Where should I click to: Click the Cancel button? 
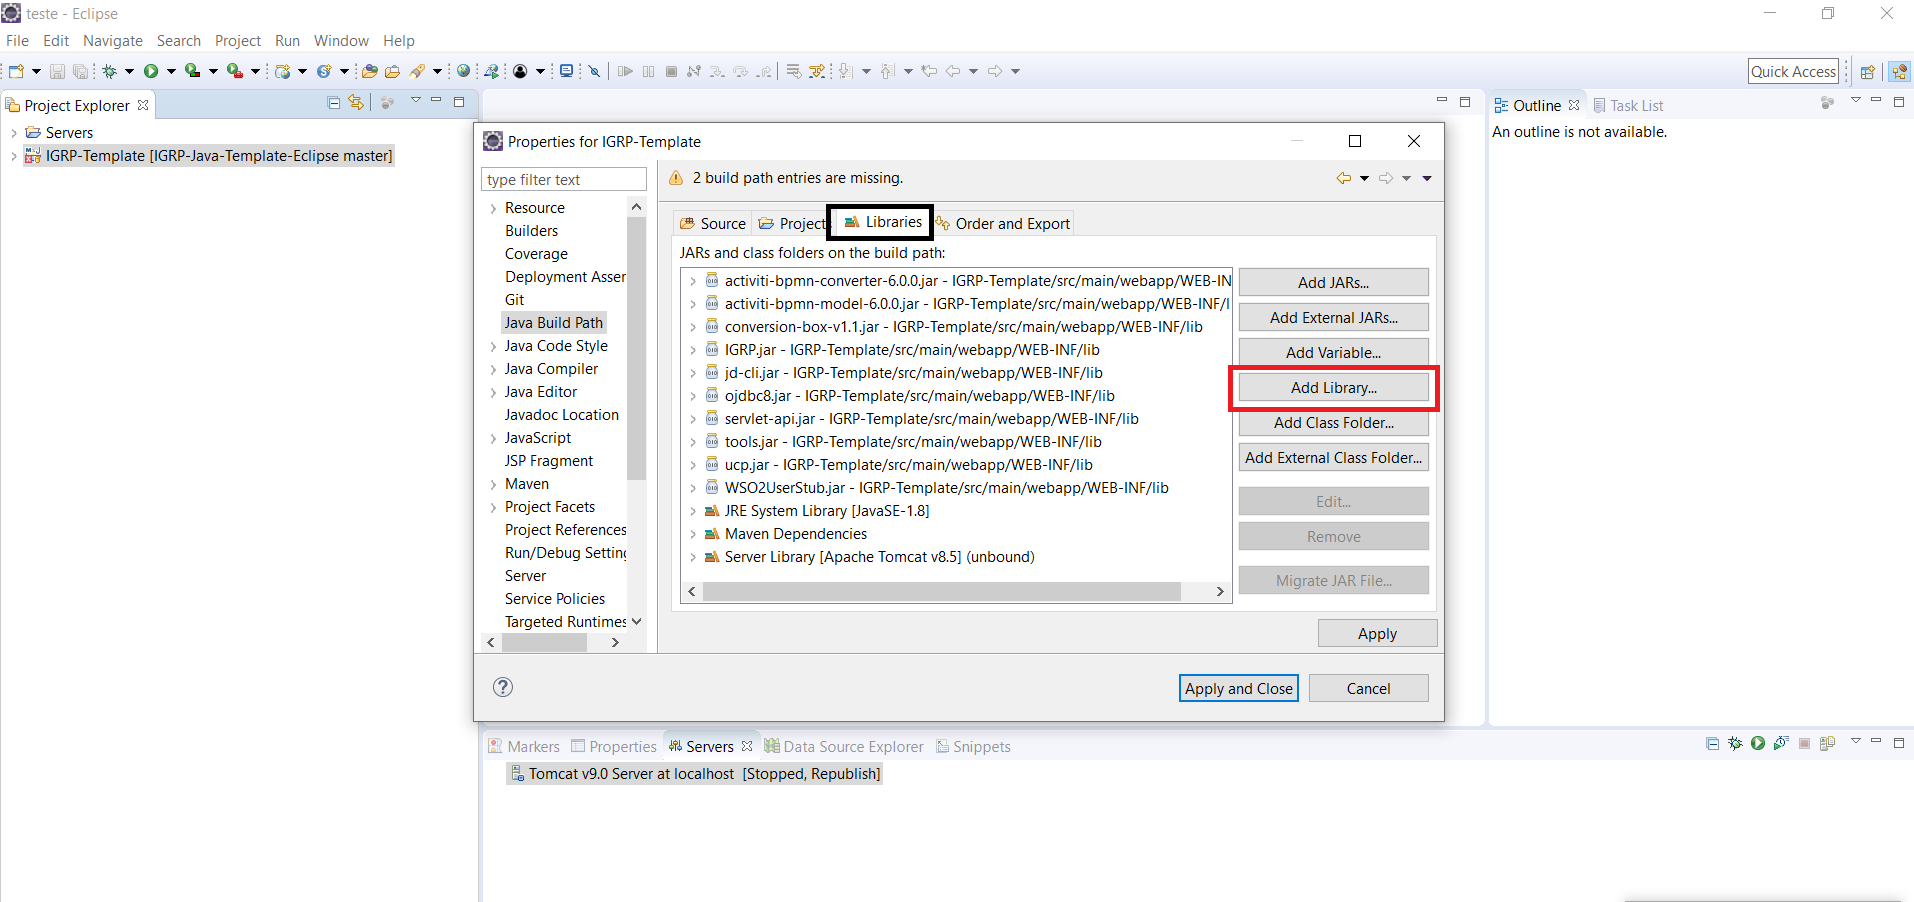(1368, 688)
